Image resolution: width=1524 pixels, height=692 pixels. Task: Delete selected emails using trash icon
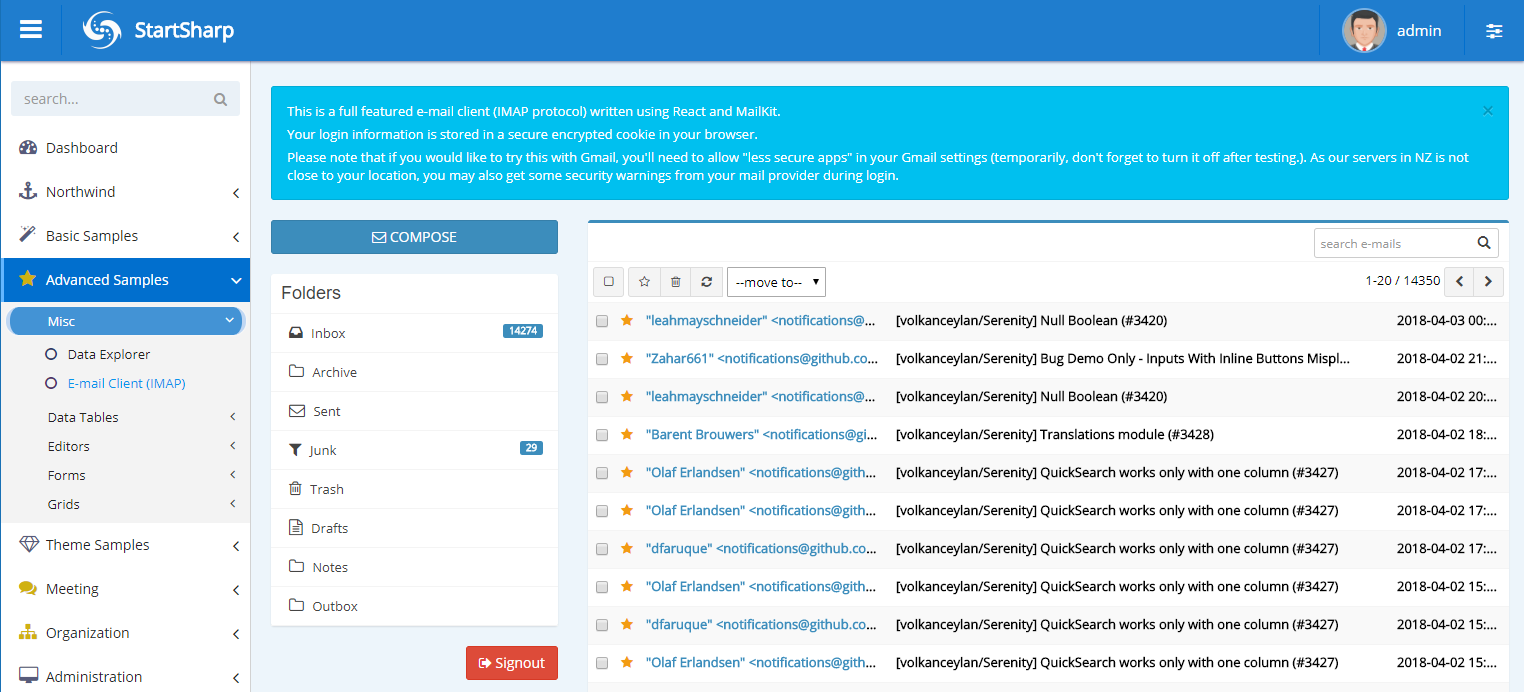click(675, 281)
